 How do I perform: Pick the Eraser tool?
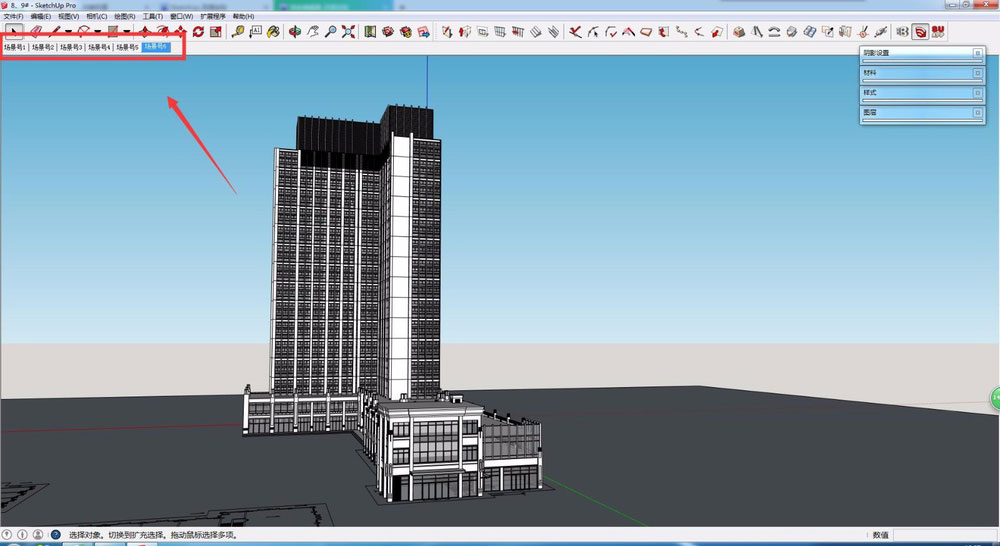(x=35, y=32)
